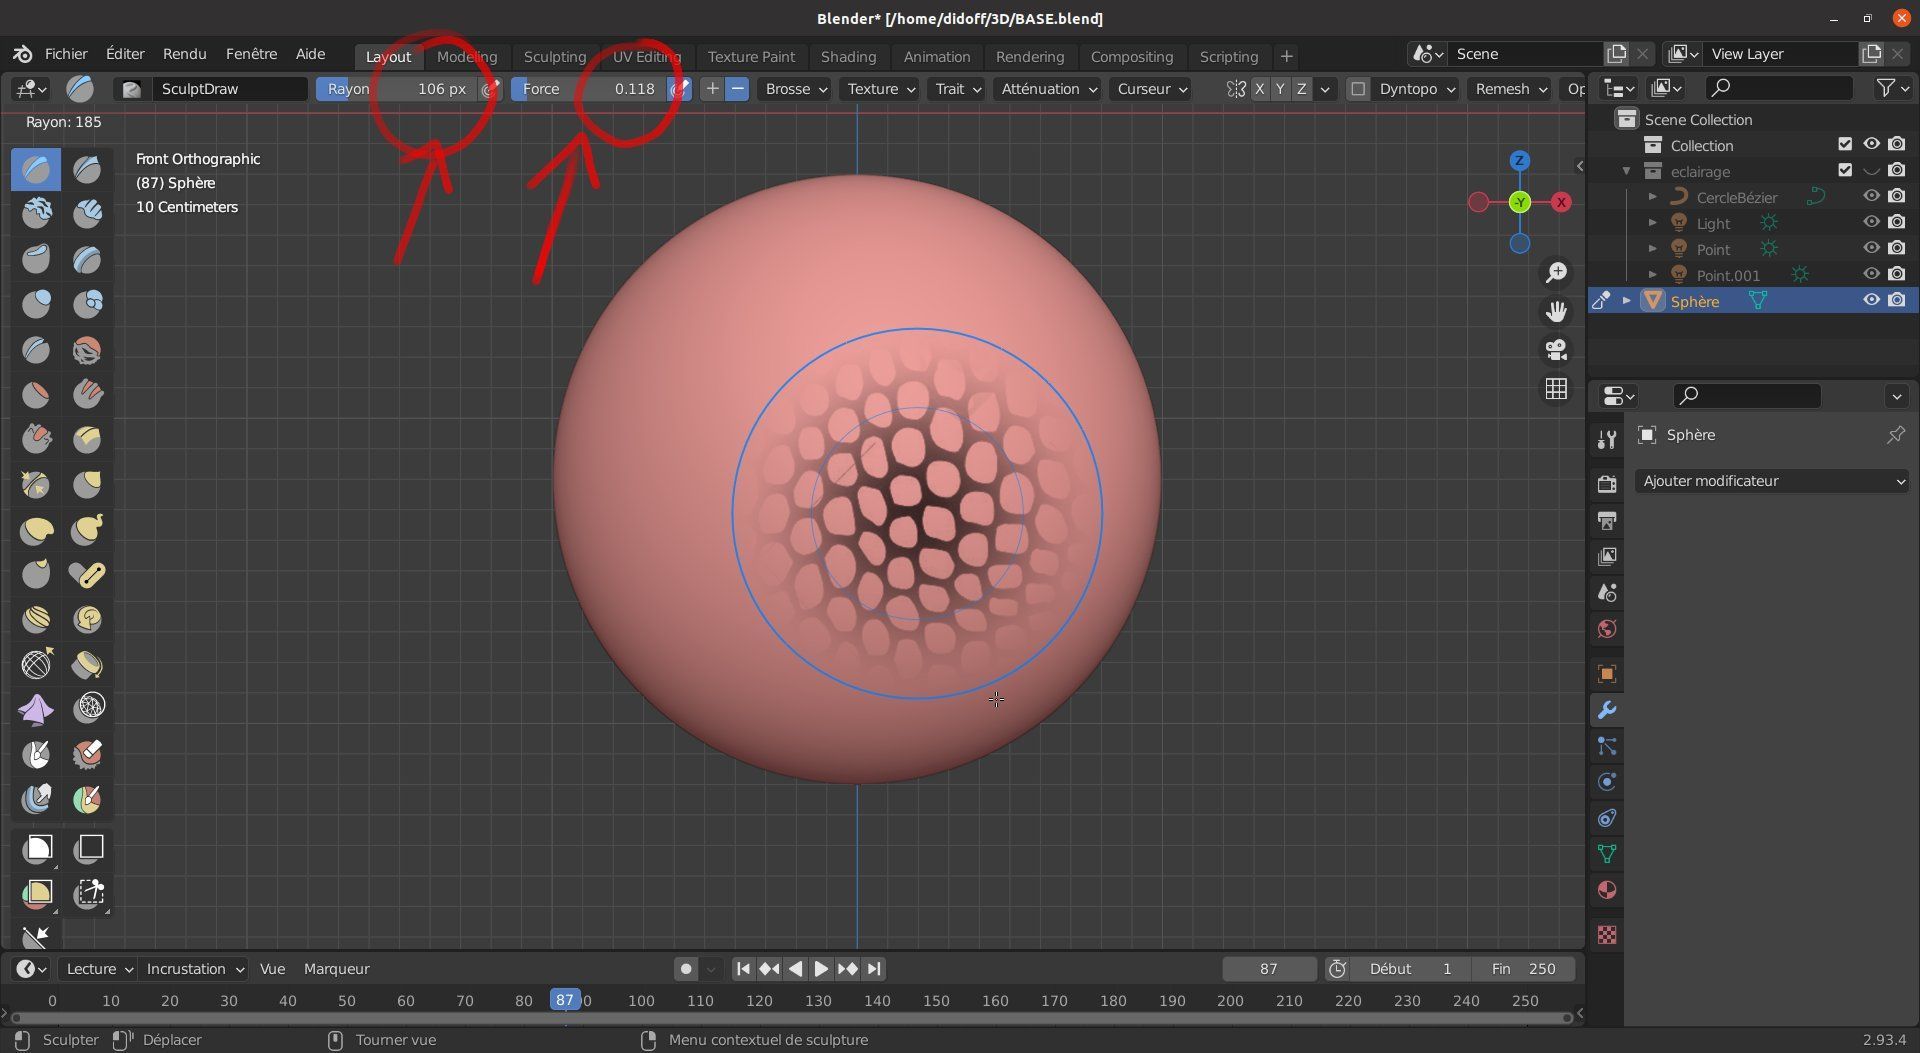
Task: Collapse the eclairage collection
Action: coord(1627,171)
